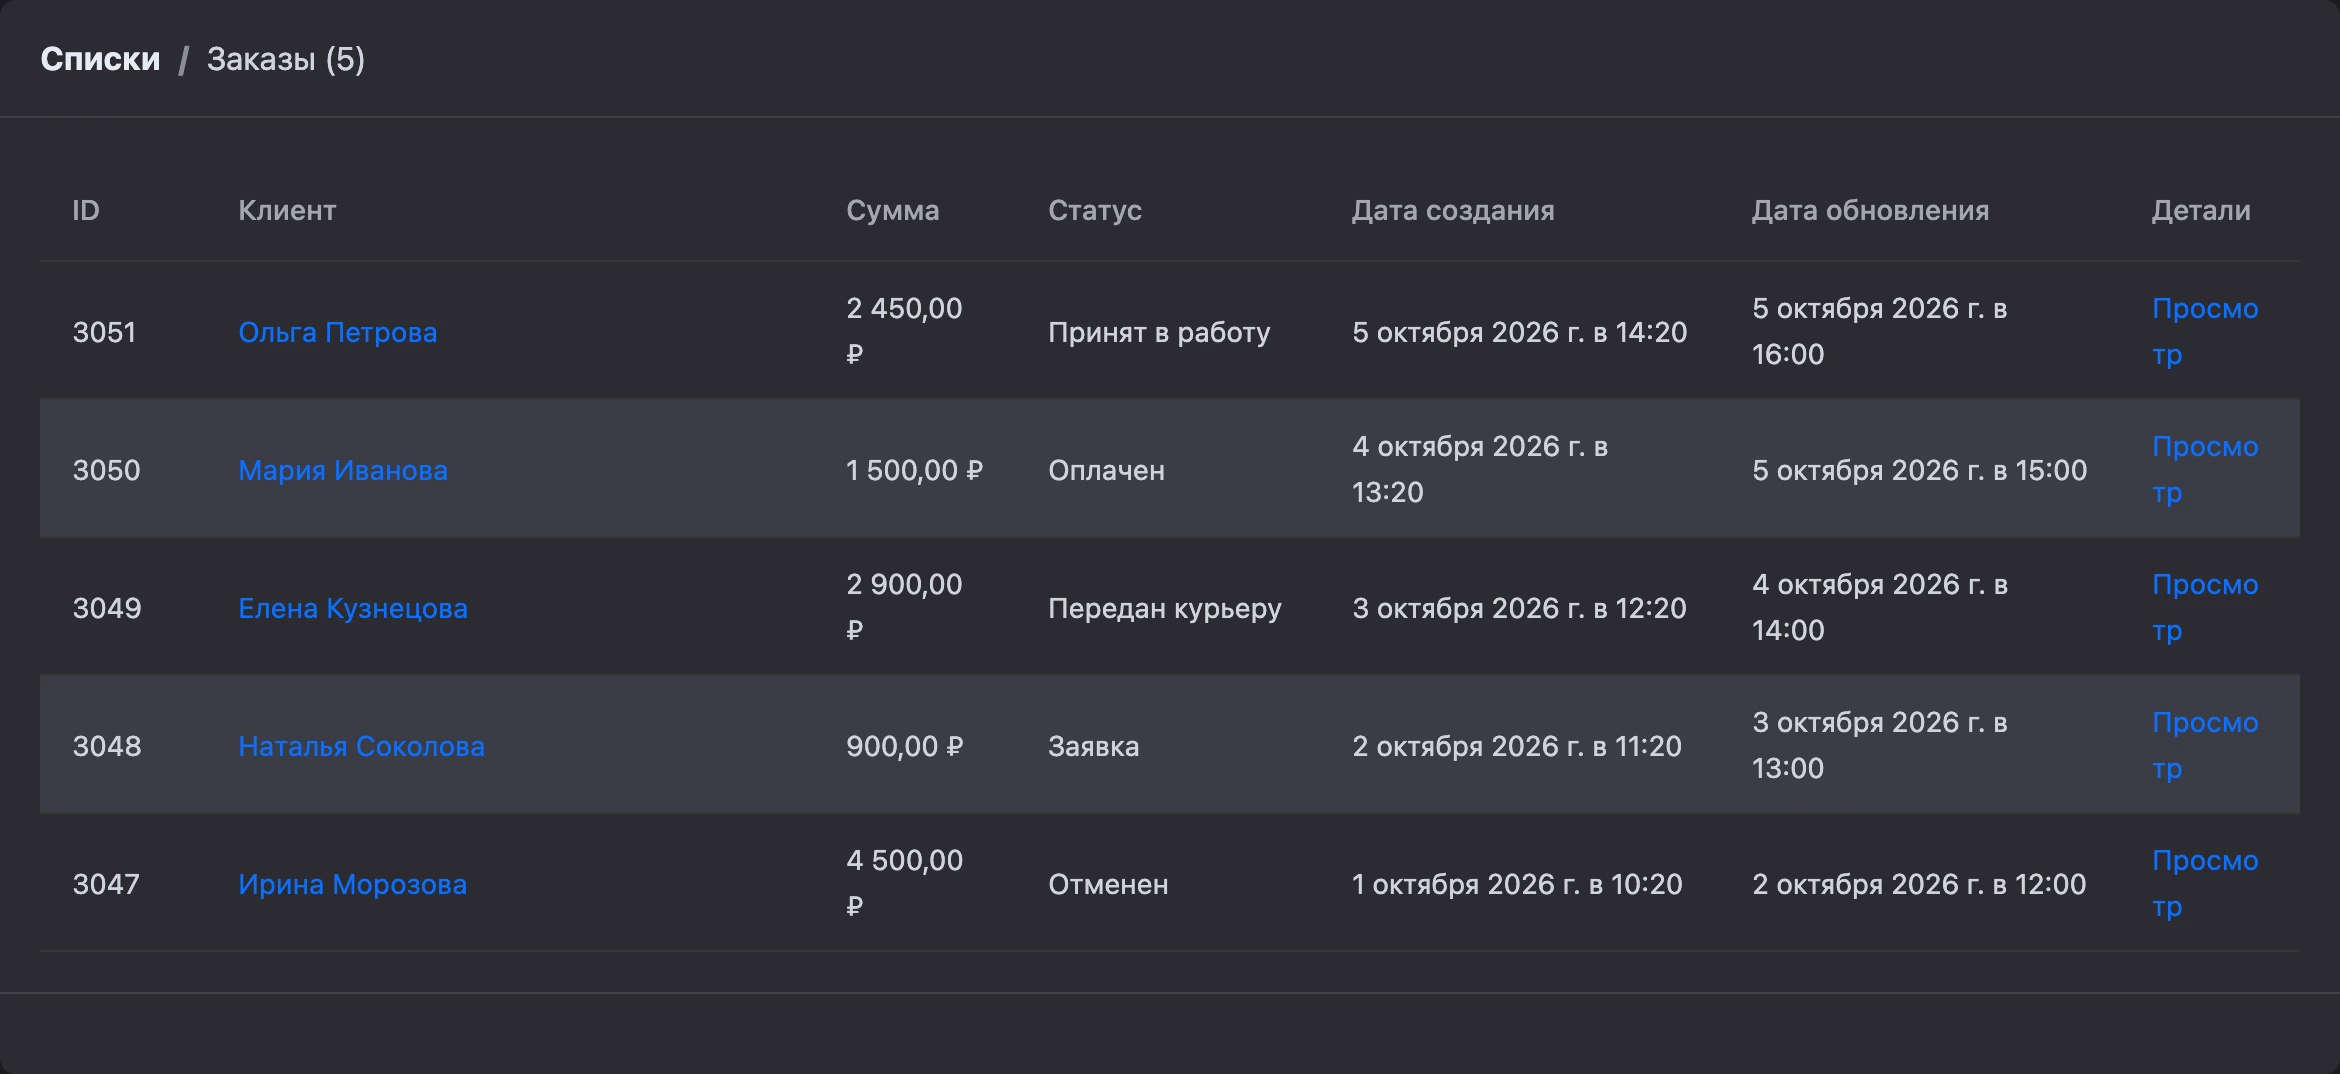This screenshot has height=1074, width=2340.
Task: Click the Дата обновления column header
Action: pos(1870,210)
